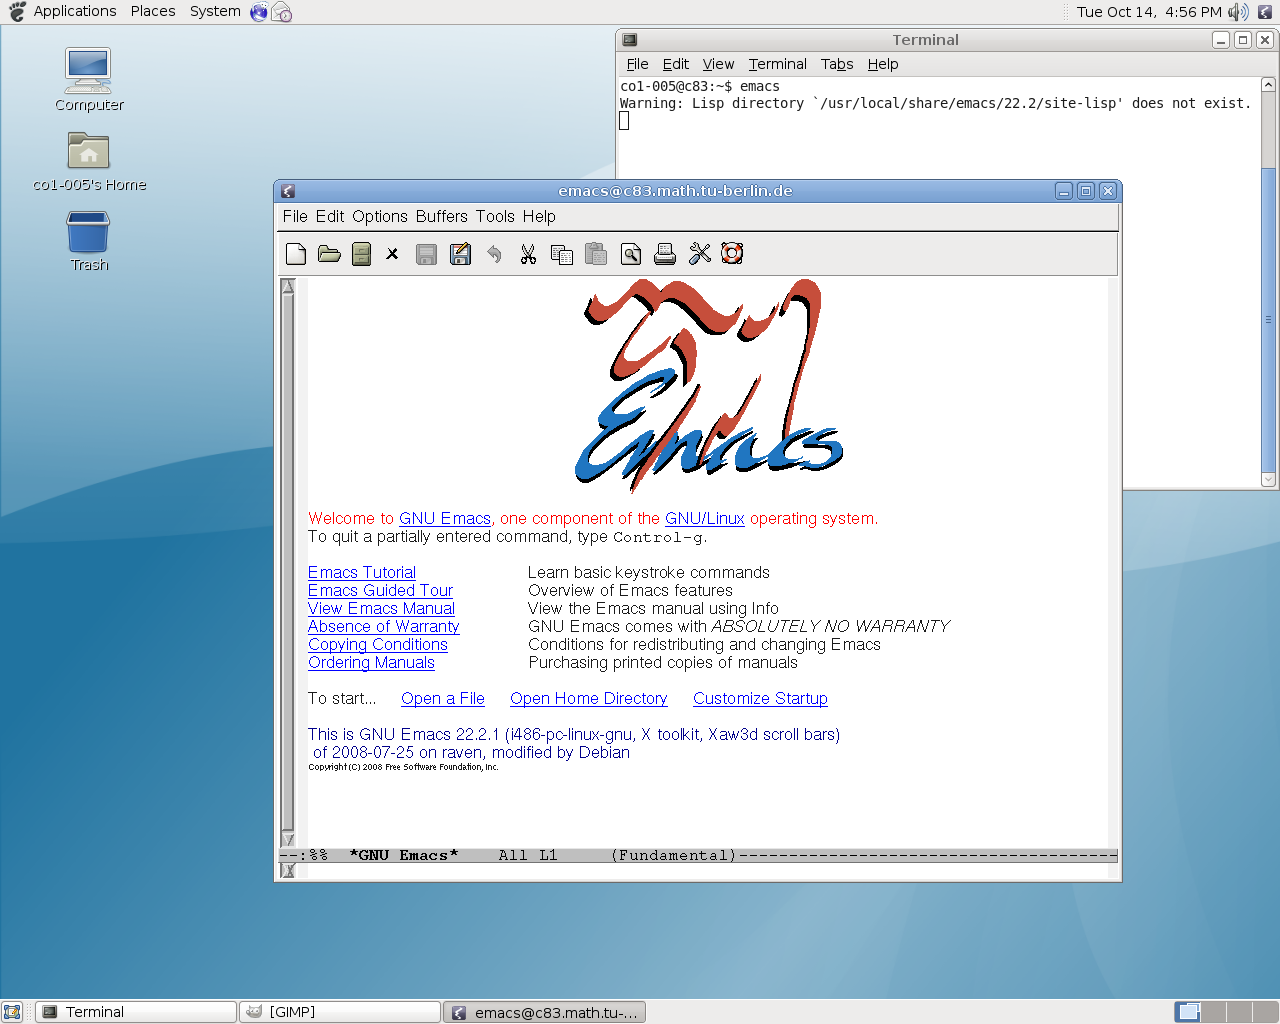Switch to emacs@c83 taskbar button
The image size is (1280, 1024).
click(x=544, y=1012)
